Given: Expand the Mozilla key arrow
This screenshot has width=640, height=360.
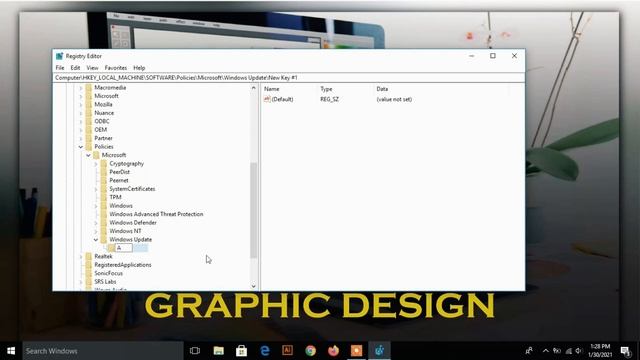Looking at the screenshot, I should click(x=81, y=104).
